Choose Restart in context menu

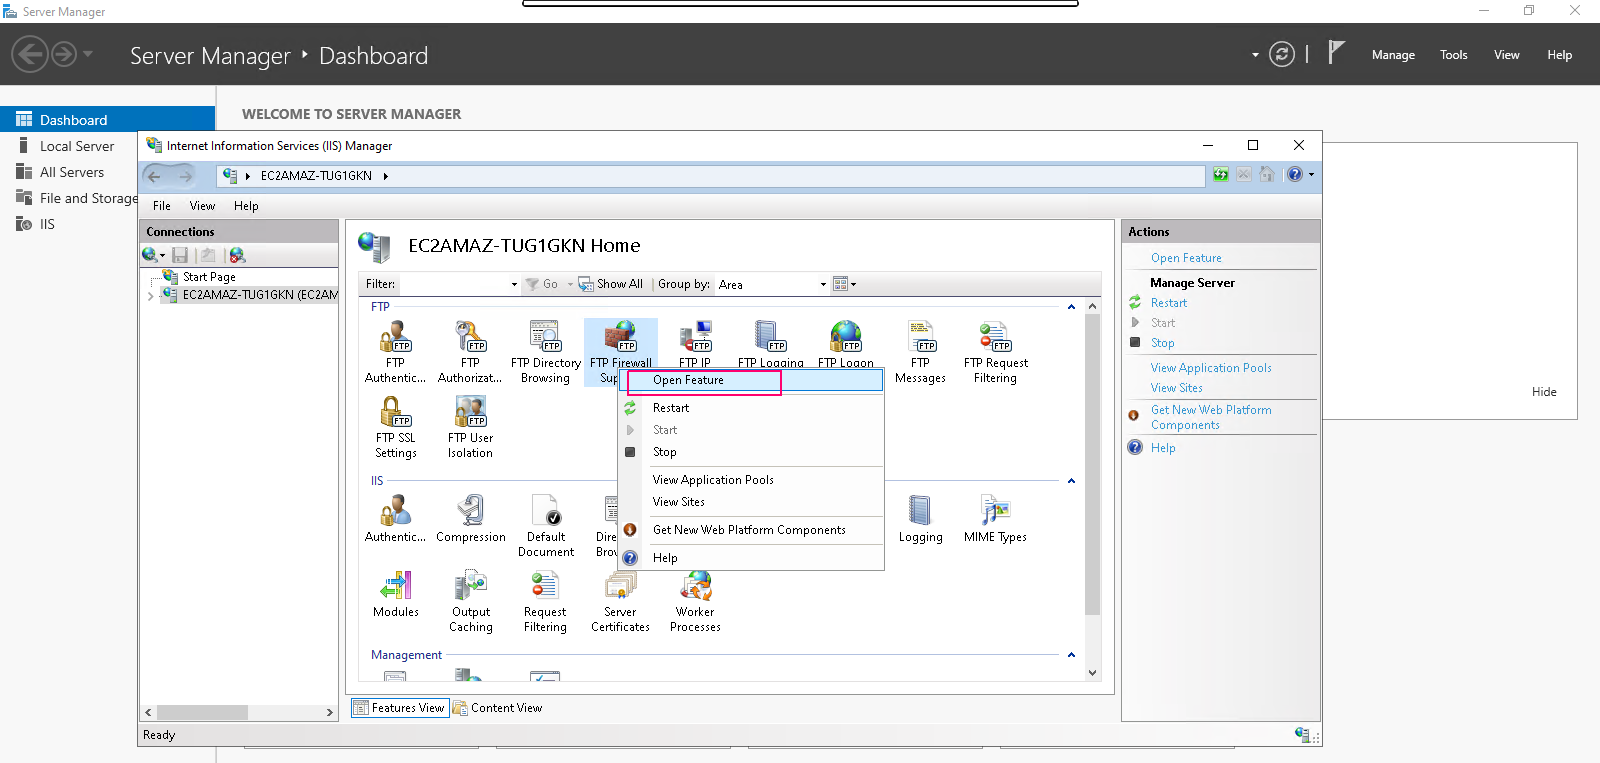tap(751, 408)
